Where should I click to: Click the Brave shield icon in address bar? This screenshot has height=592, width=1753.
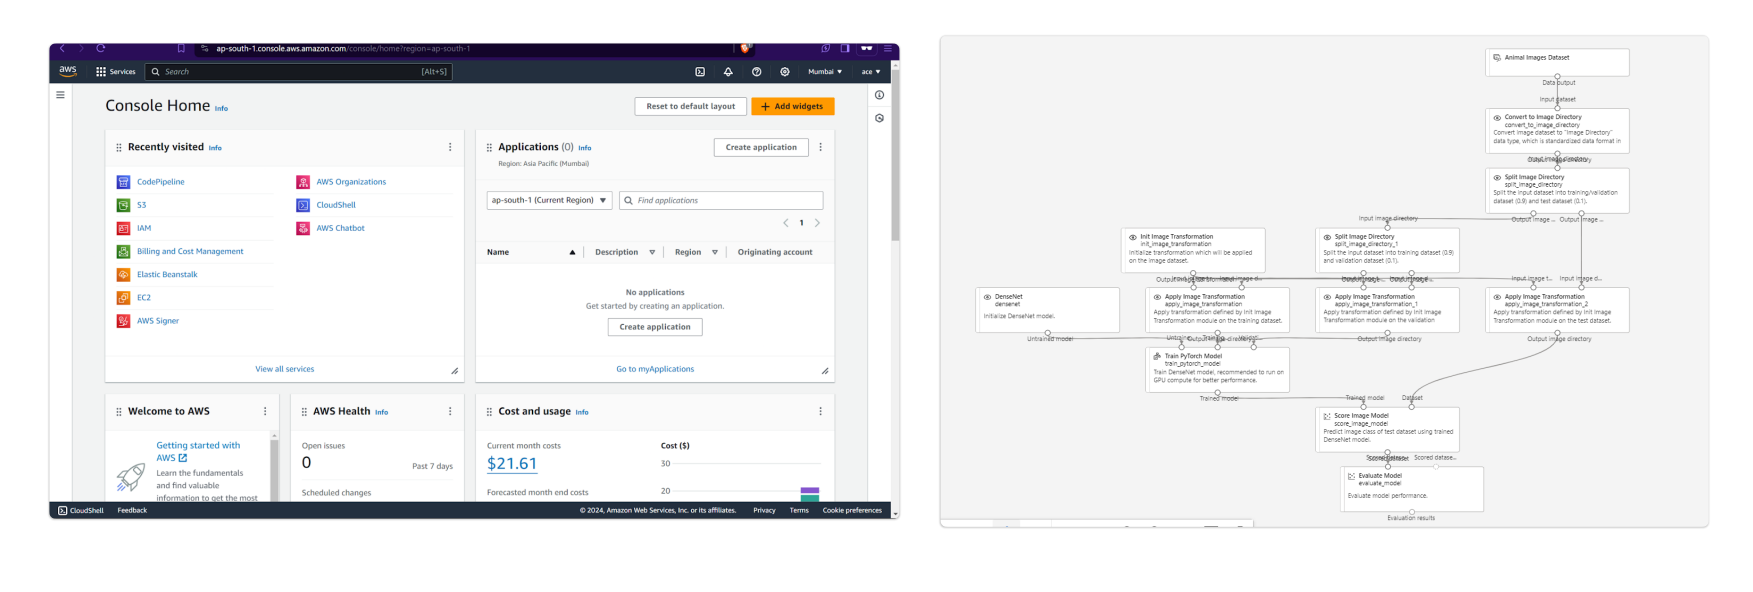pos(745,48)
